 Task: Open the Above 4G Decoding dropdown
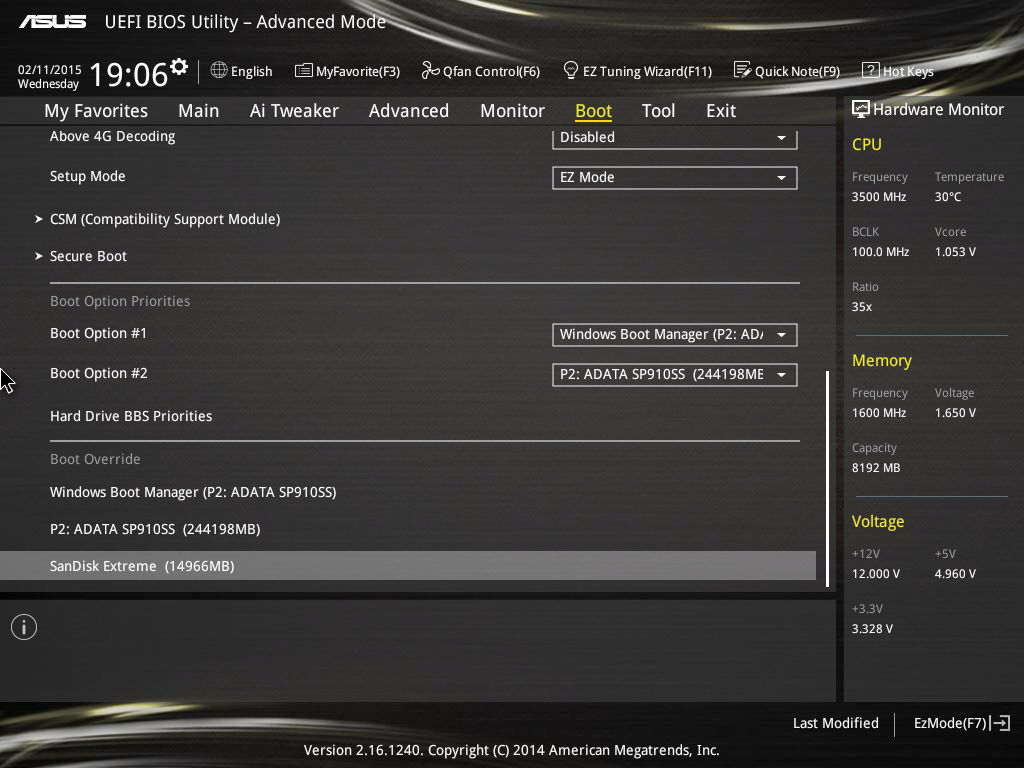tap(675, 138)
